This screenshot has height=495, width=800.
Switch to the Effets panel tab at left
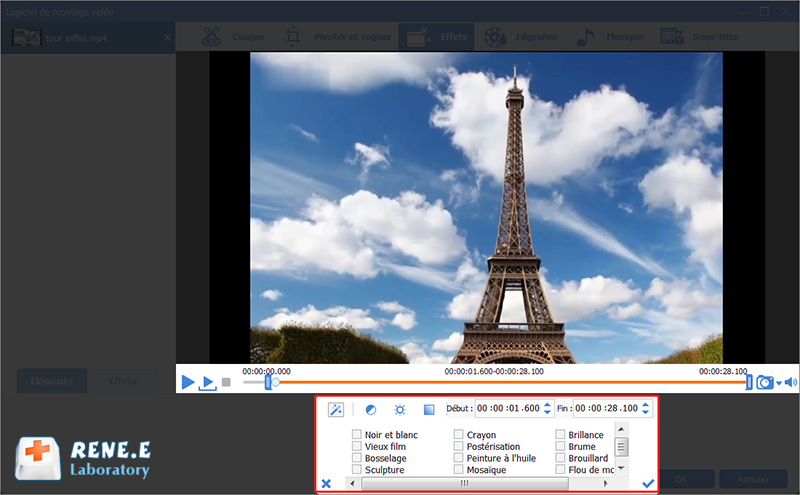122,381
